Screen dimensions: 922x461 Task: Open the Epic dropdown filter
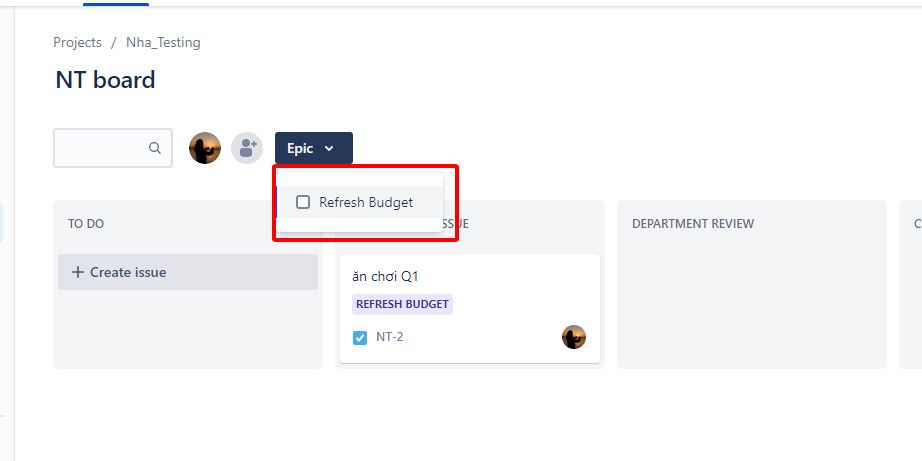point(313,148)
